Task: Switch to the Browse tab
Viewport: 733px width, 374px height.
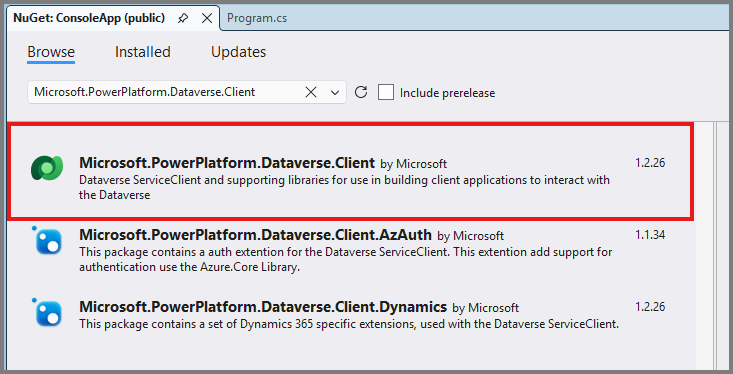Action: click(51, 52)
